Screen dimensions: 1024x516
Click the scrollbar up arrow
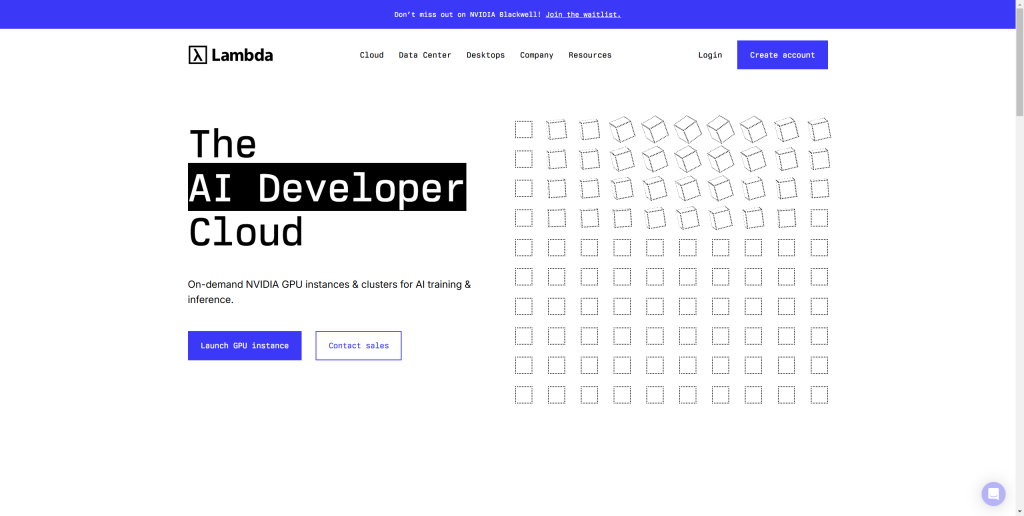[1019, 4]
